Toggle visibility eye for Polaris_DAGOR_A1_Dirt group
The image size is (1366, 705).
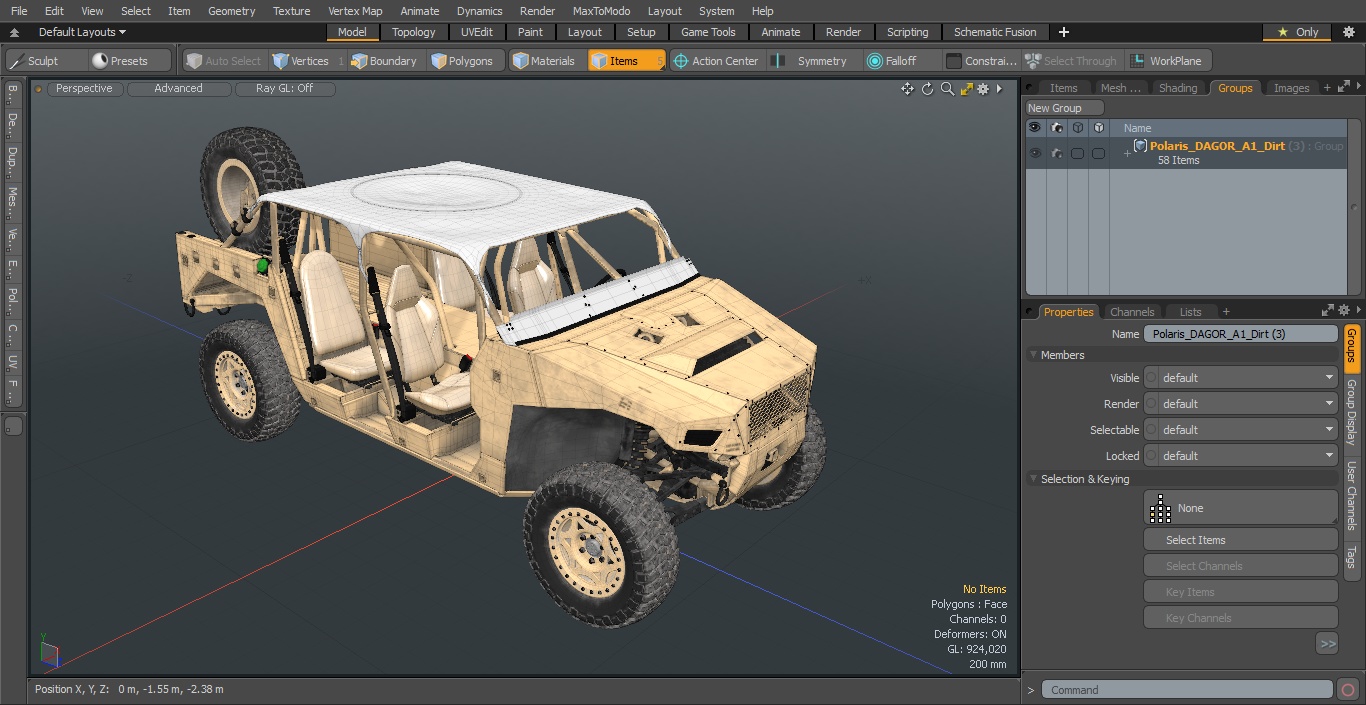click(x=1035, y=153)
